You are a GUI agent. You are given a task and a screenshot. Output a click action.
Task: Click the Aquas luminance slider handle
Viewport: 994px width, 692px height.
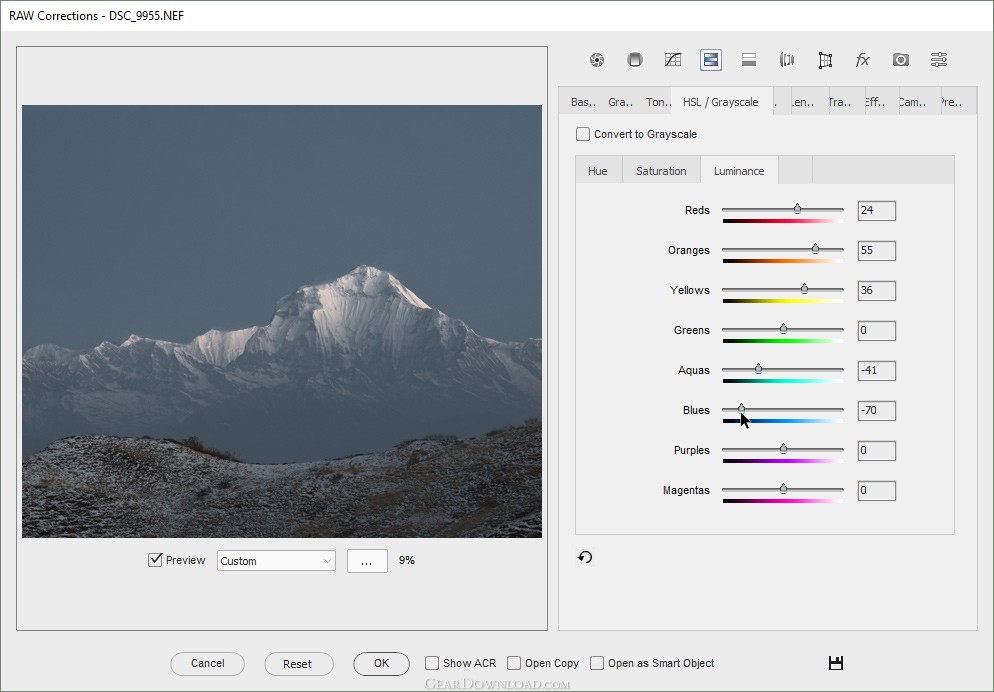(x=759, y=368)
